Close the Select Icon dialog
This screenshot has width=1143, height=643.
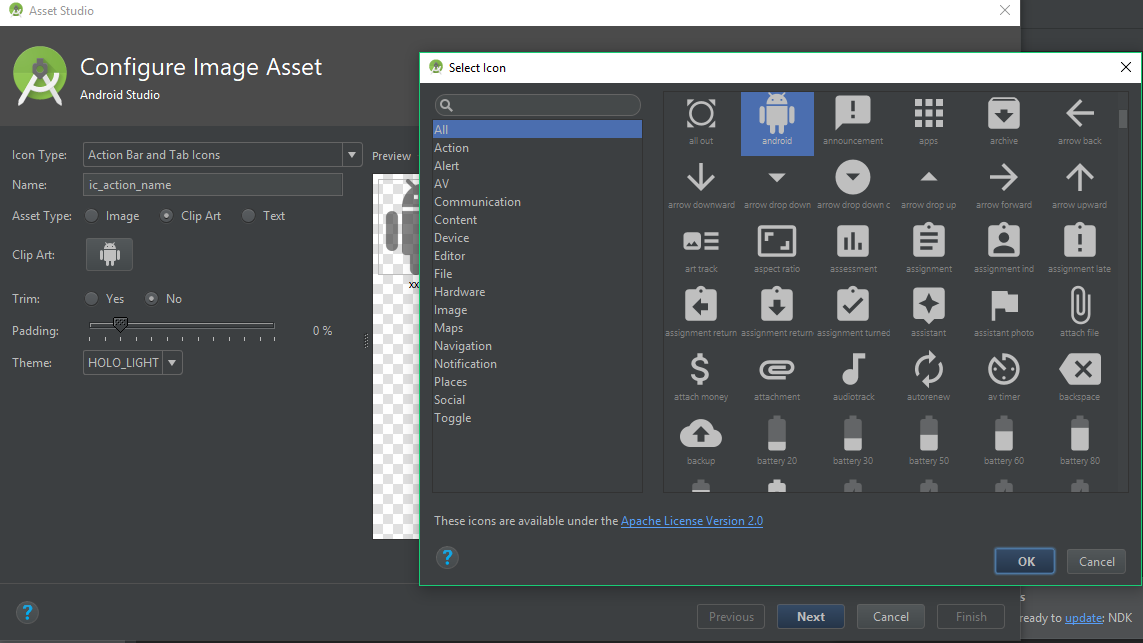click(1126, 67)
